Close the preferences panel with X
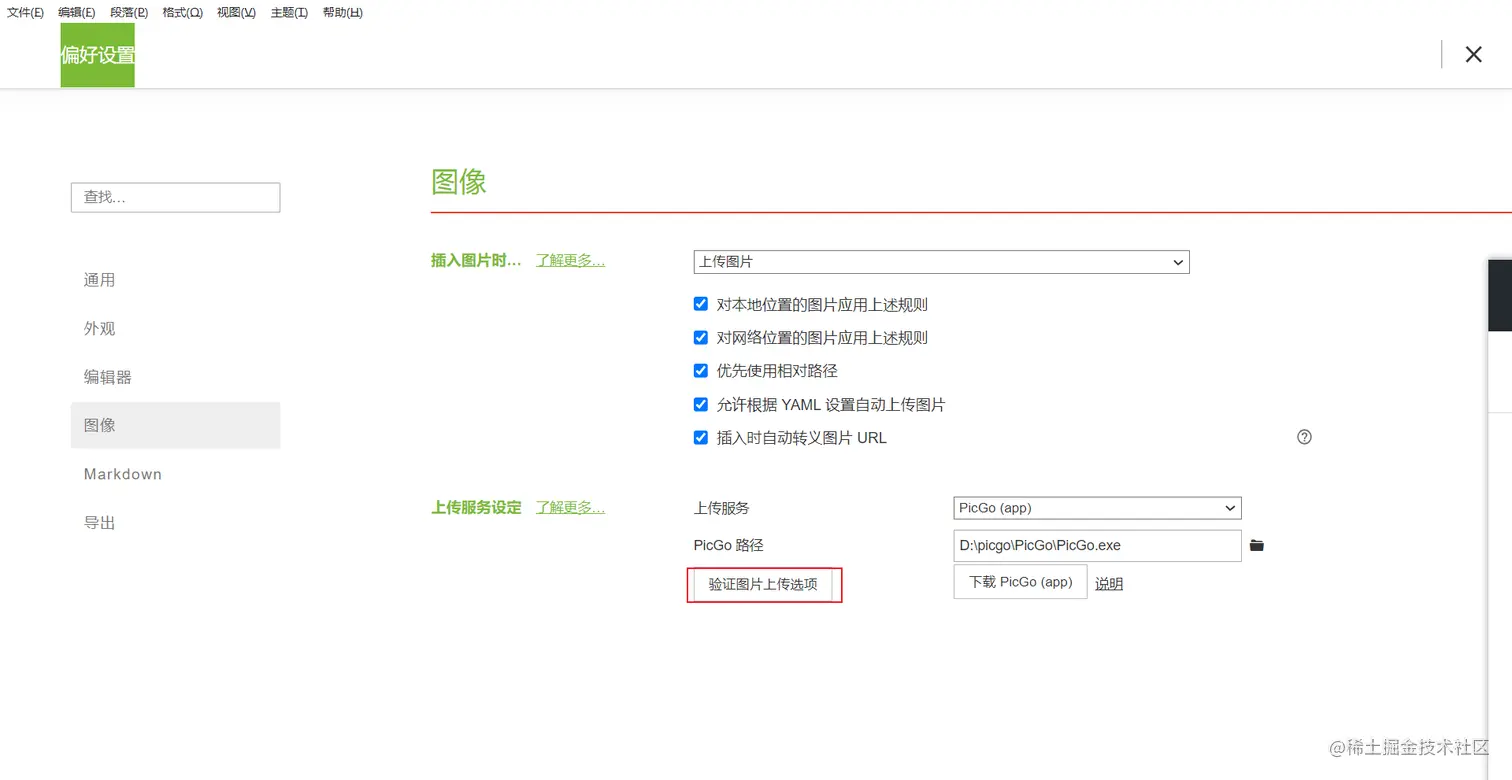Screen dimensions: 1512x780 (x=1473, y=55)
